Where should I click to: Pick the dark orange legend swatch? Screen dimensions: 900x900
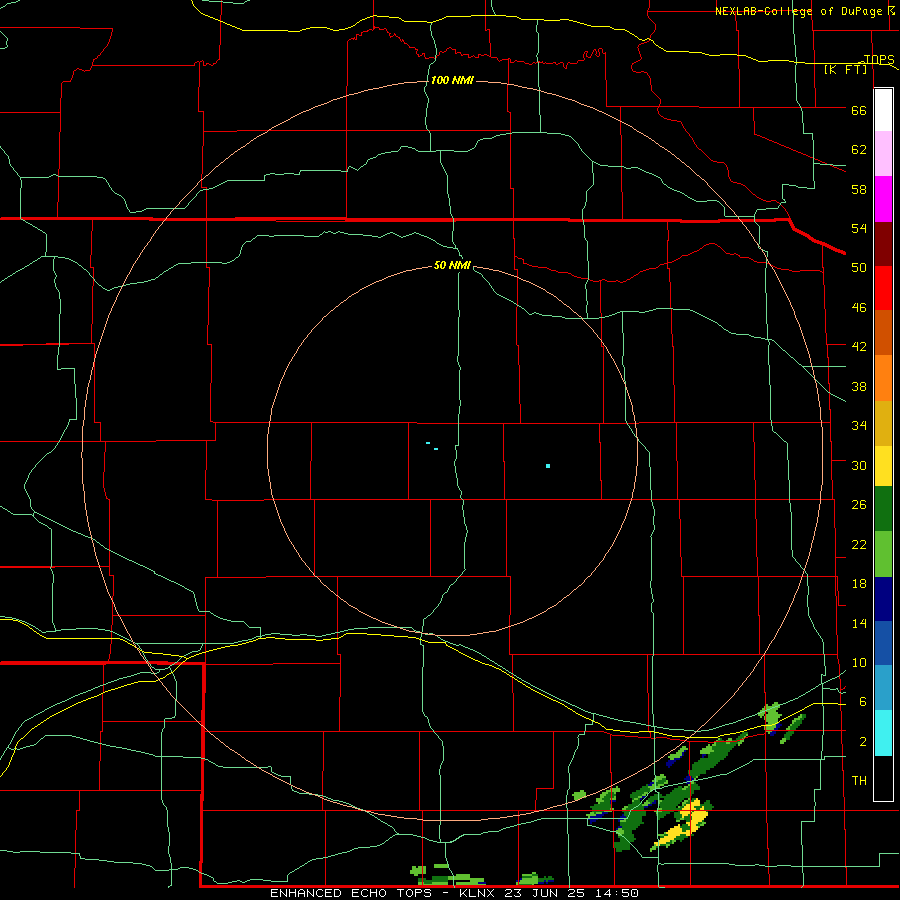883,332
